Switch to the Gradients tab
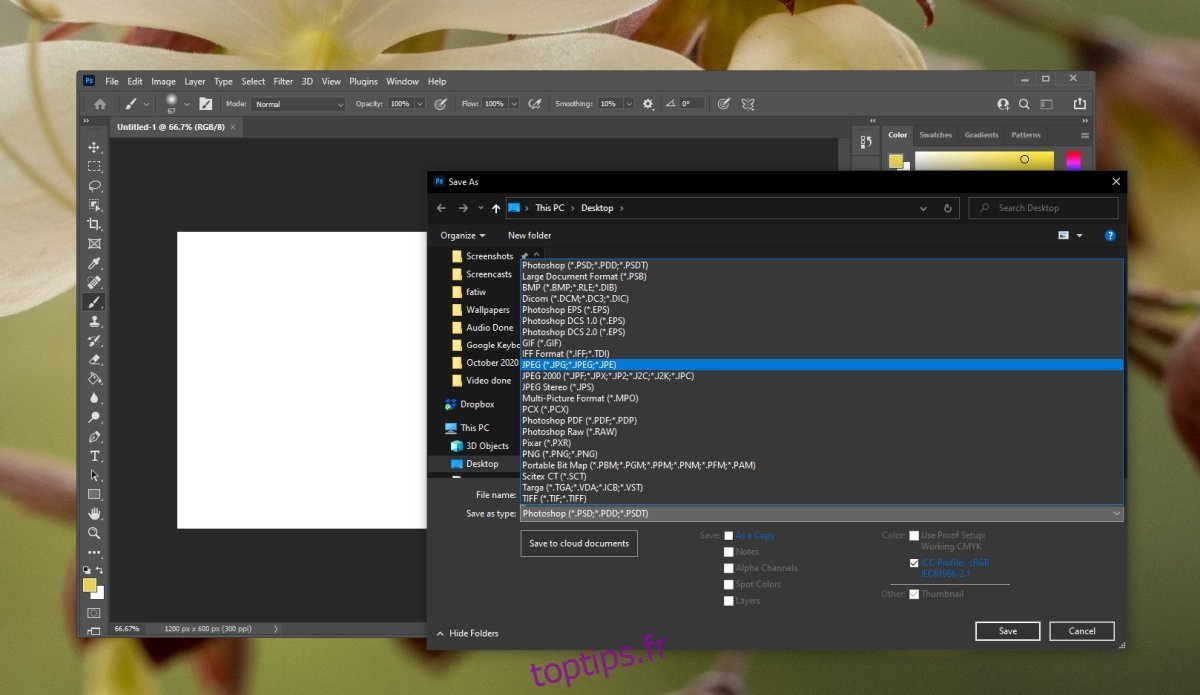This screenshot has height=695, width=1200. [981, 135]
